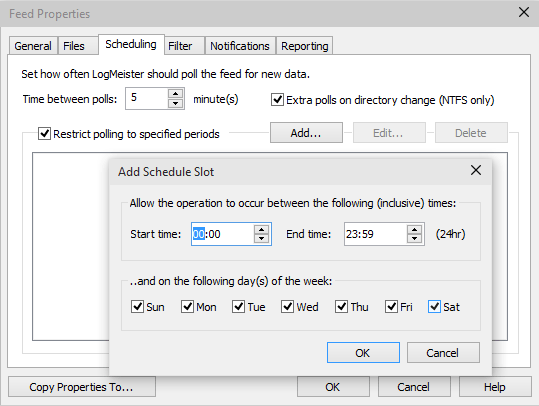Open Help from Feed Properties
This screenshot has height=406, width=539.
(495, 387)
